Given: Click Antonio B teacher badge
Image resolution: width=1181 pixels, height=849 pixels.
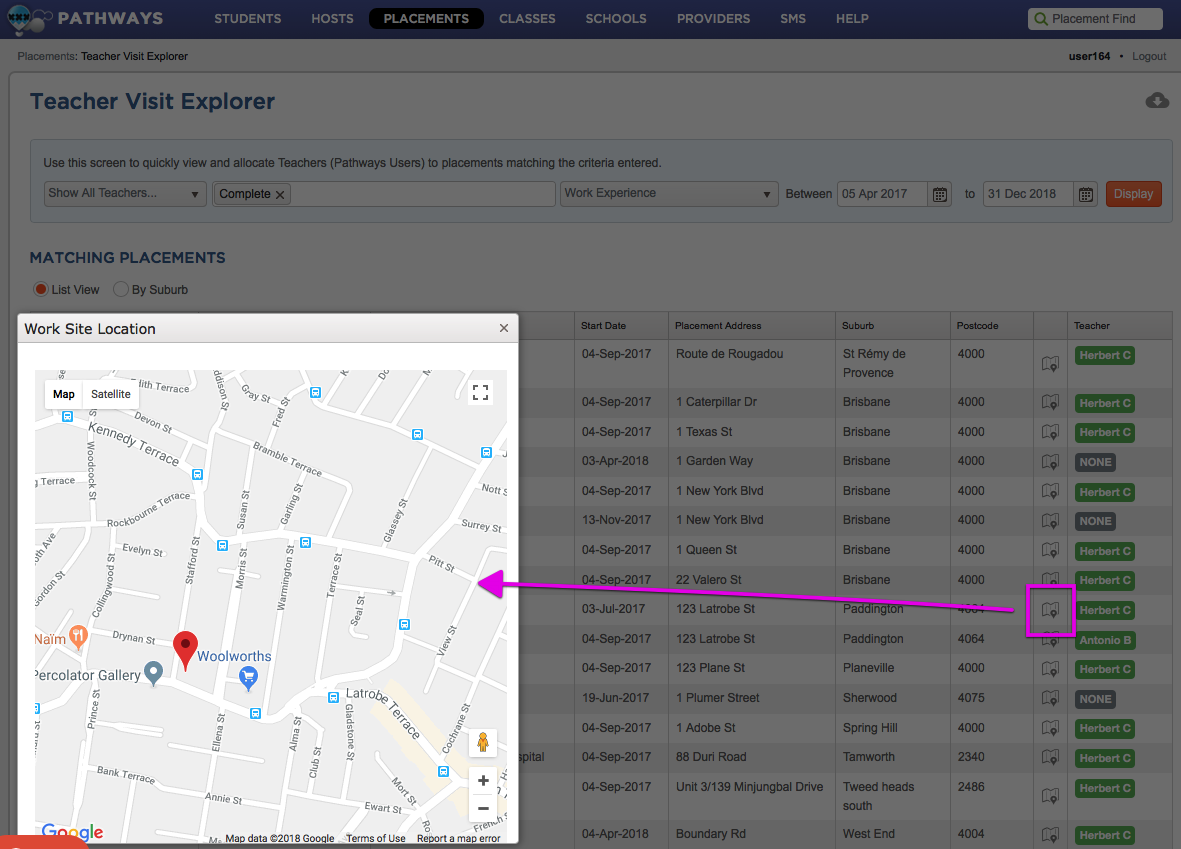Looking at the screenshot, I should click(1104, 640).
